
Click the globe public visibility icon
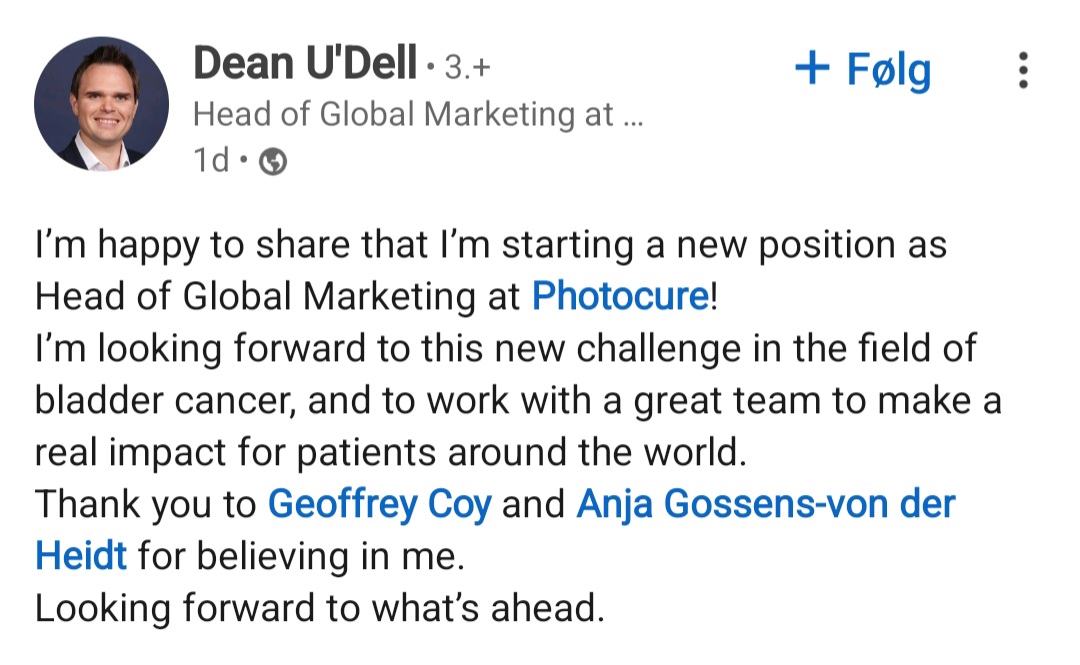pos(273,162)
